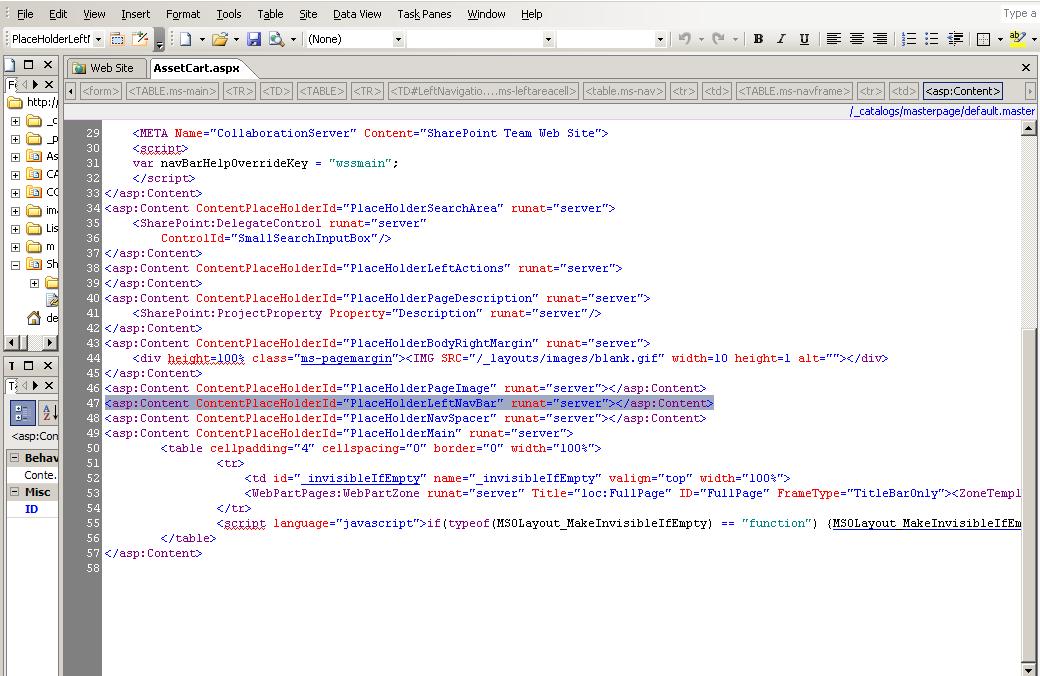Switch to the Web Site tab

(x=103, y=68)
